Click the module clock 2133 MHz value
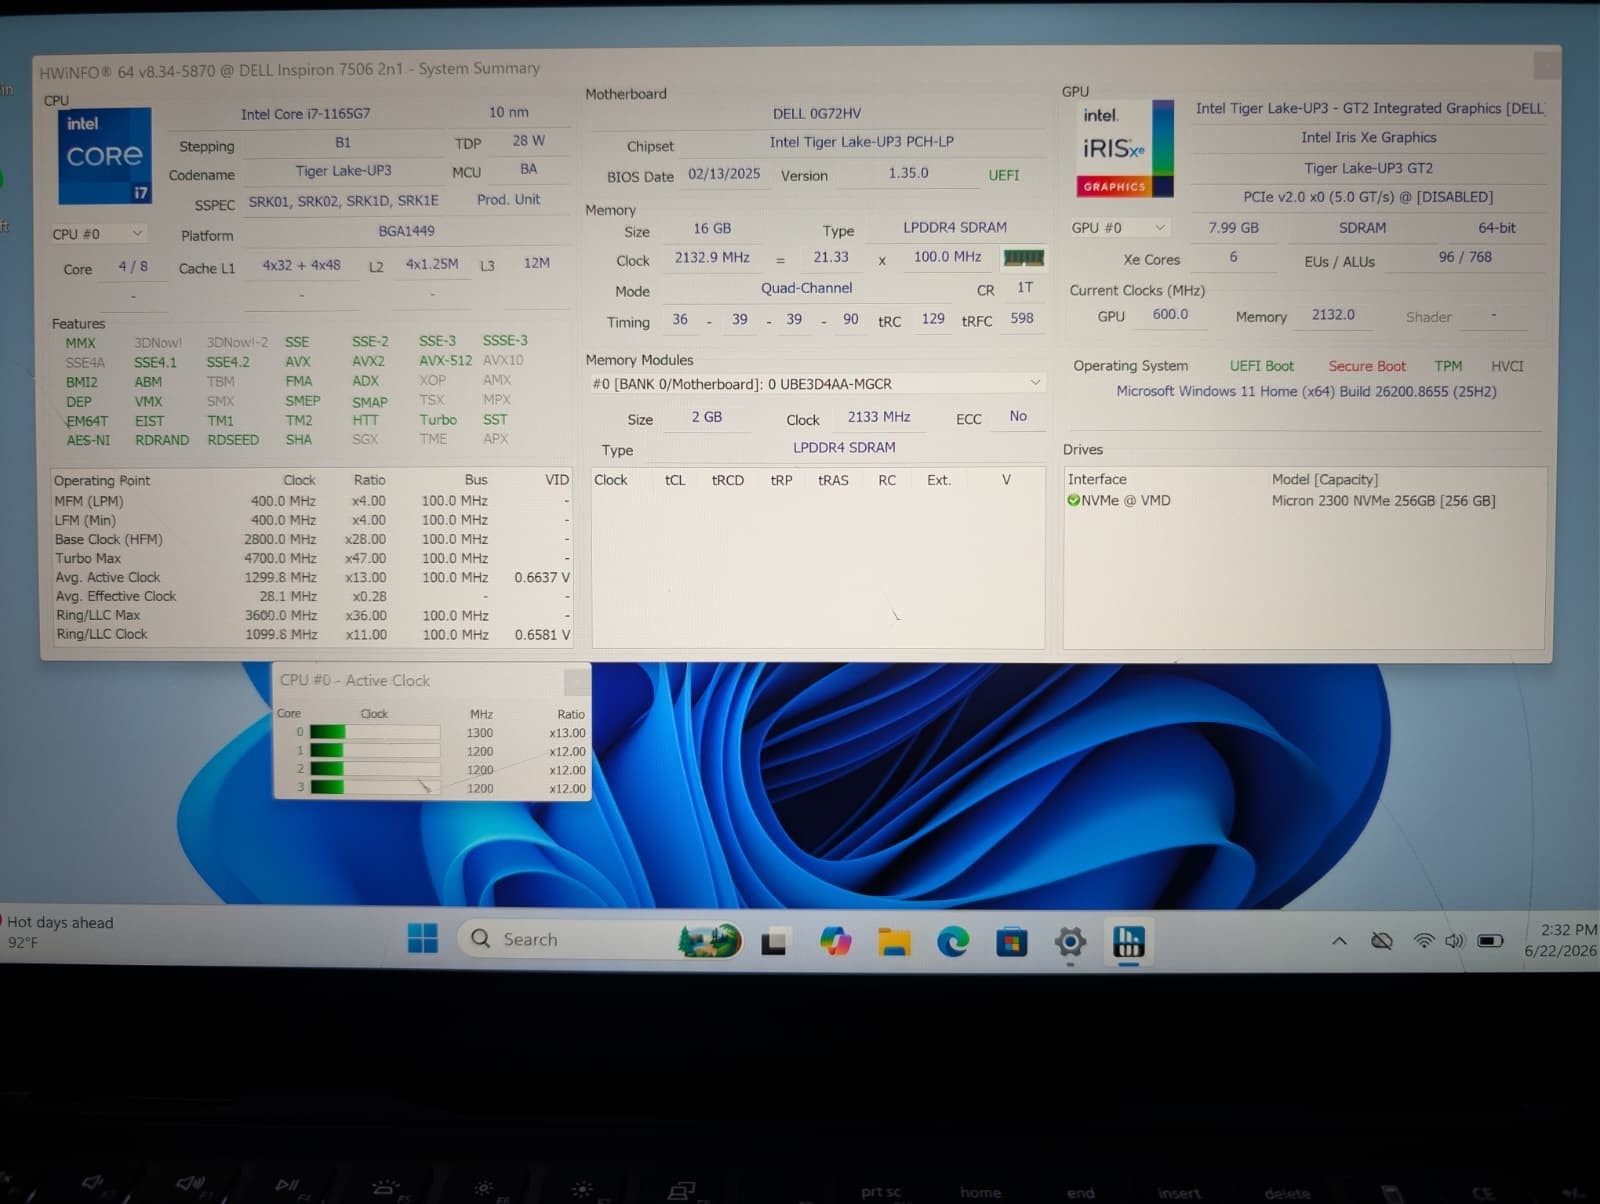The height and width of the screenshot is (1204, 1600). click(x=879, y=417)
